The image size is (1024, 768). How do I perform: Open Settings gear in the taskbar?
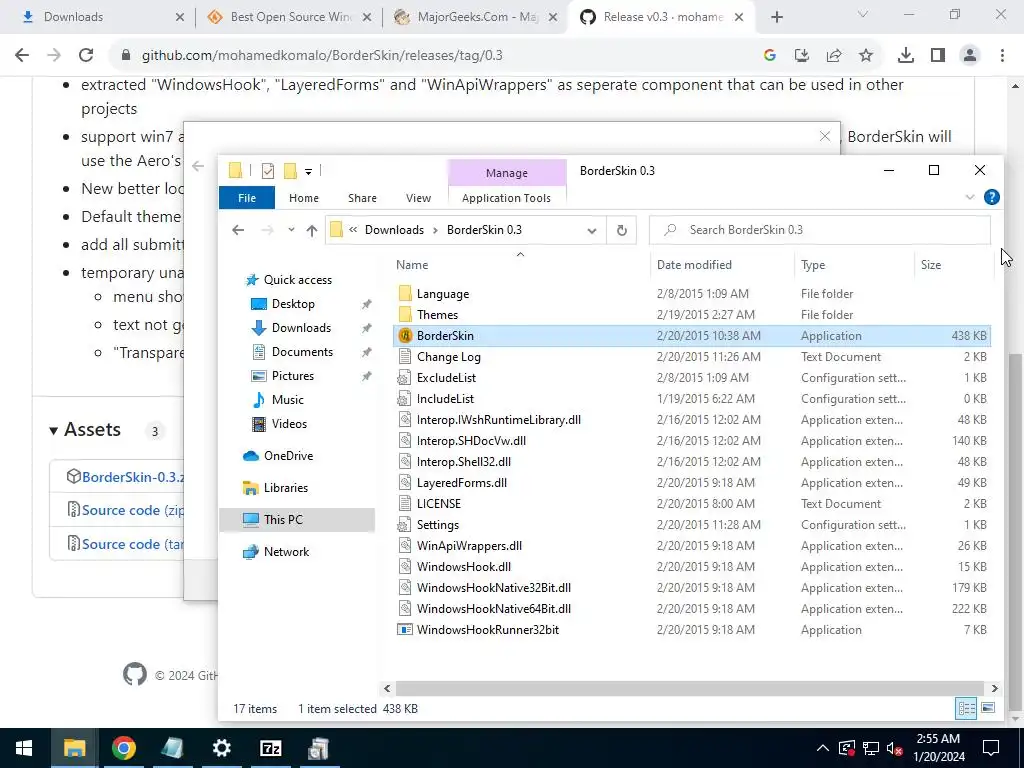221,748
